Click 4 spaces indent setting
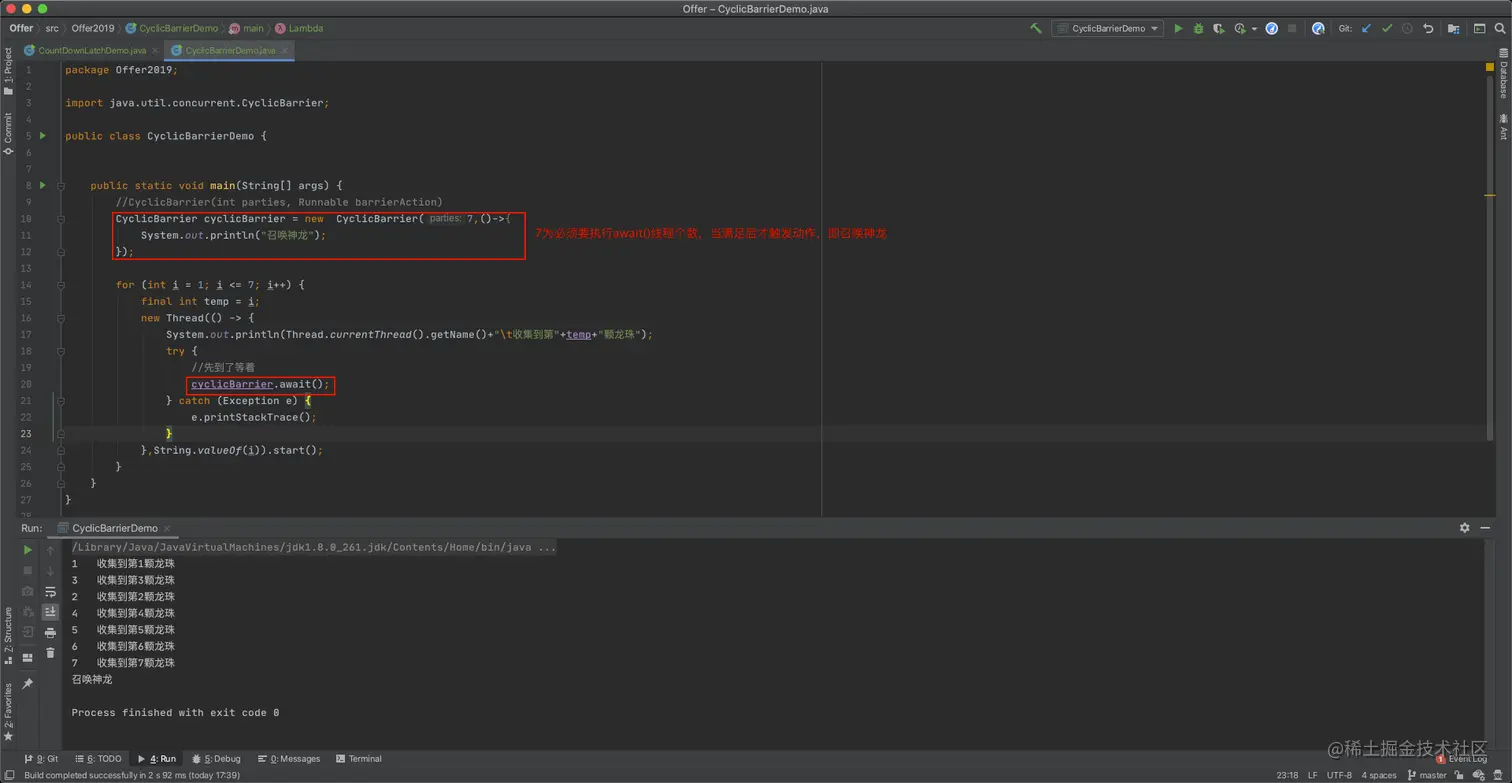1512x783 pixels. pyautogui.click(x=1378, y=775)
